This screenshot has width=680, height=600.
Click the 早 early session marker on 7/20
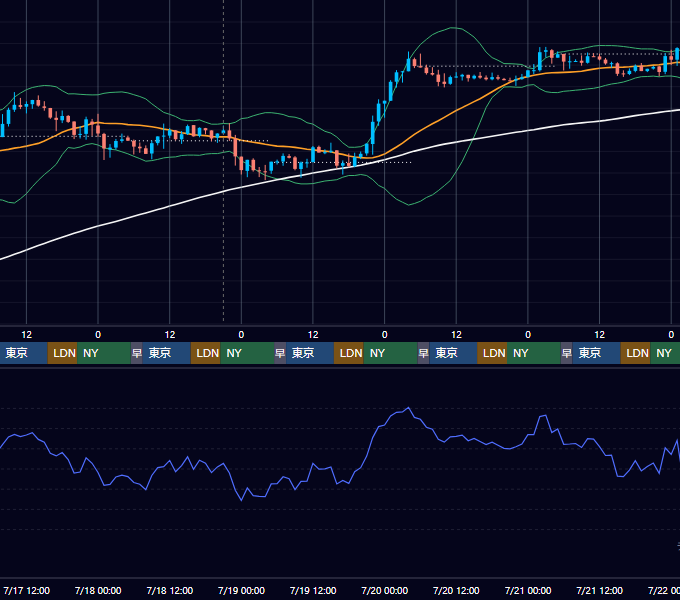point(423,353)
